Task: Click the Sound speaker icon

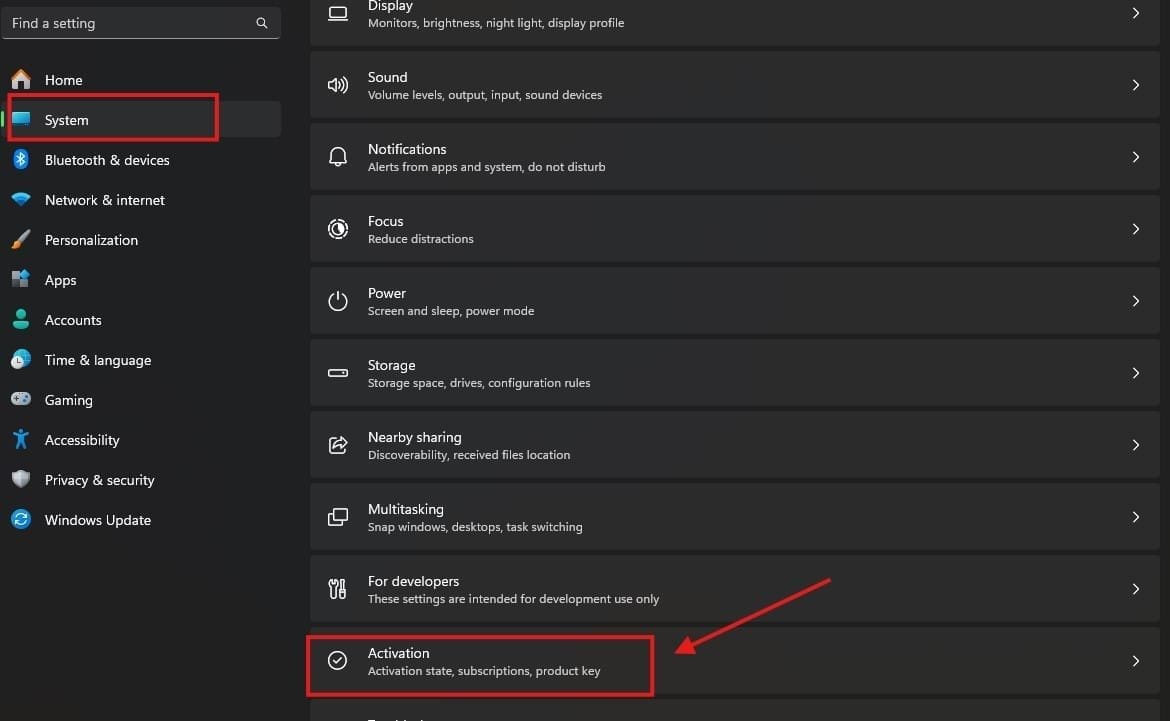Action: [338, 85]
